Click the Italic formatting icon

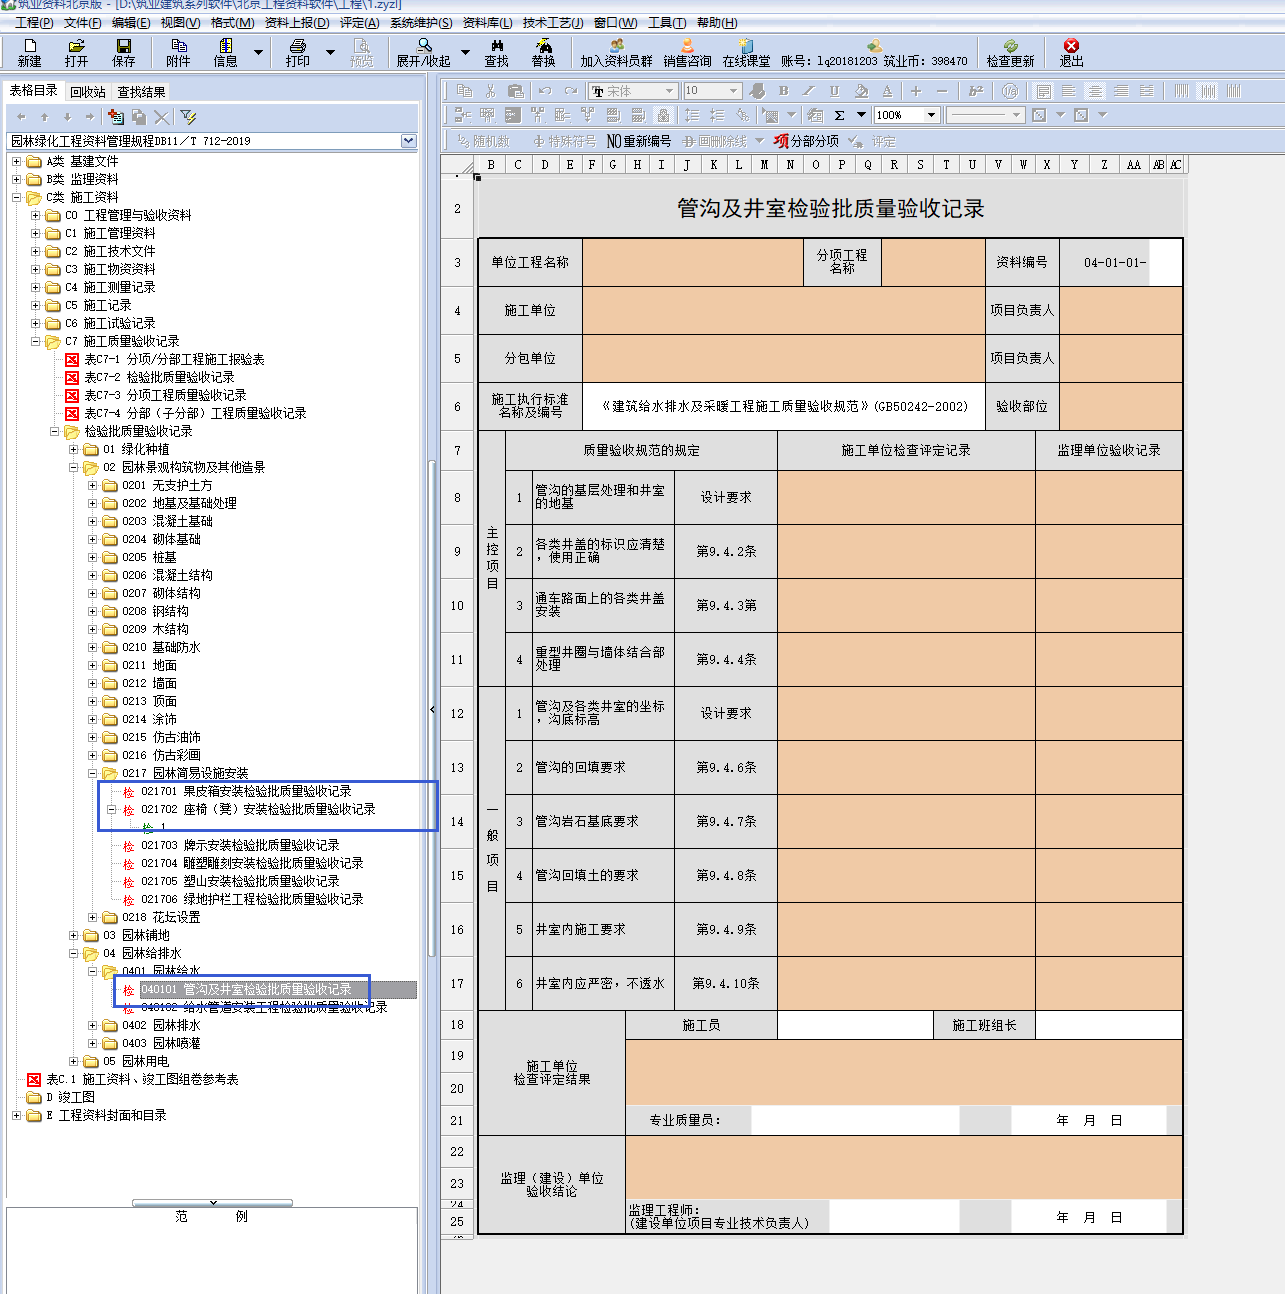(x=809, y=91)
